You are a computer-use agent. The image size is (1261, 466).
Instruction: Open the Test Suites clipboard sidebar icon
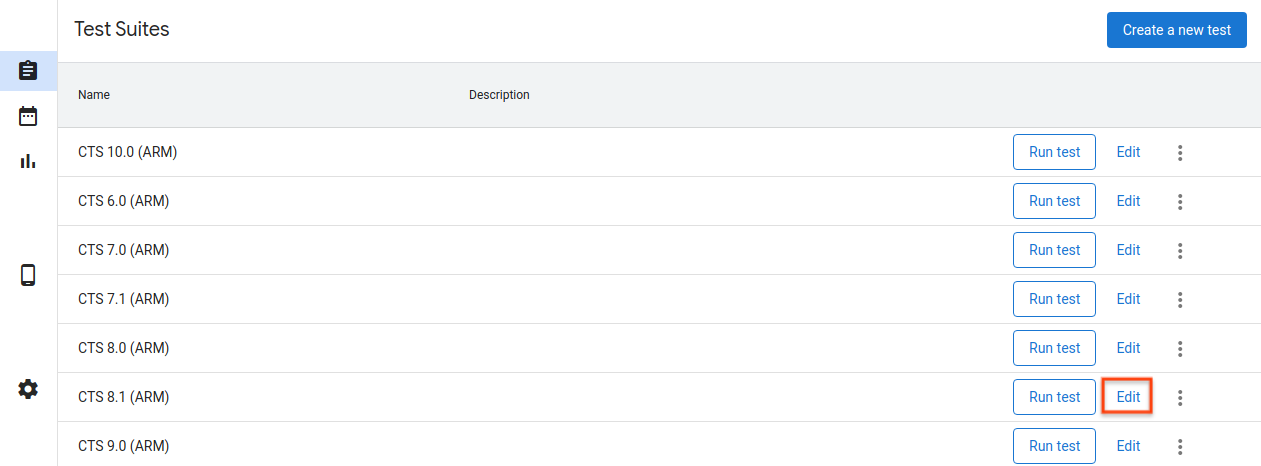28,71
